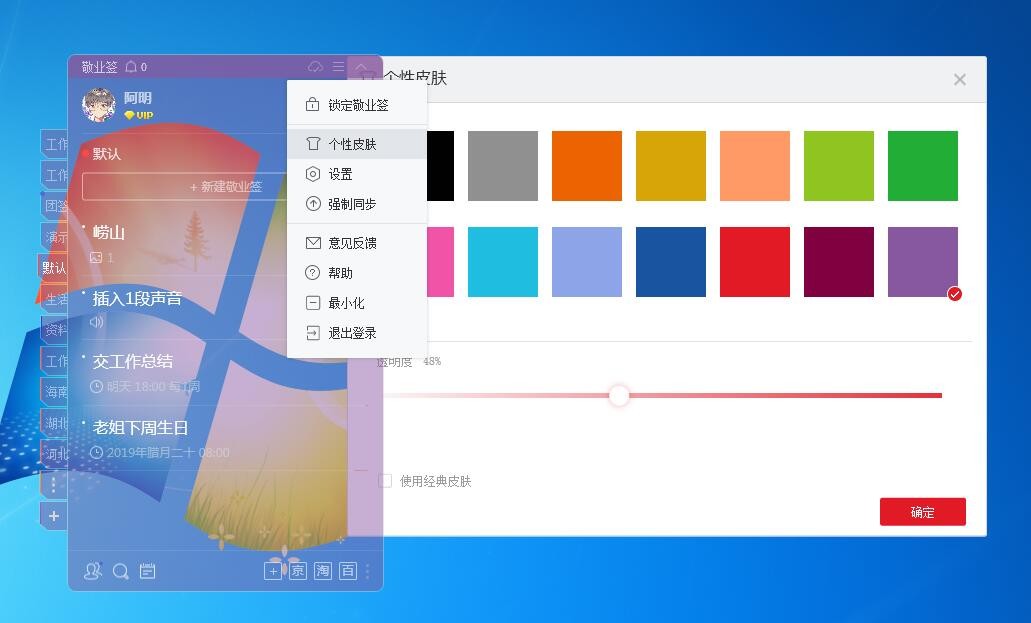This screenshot has width=1031, height=623.
Task: Pick the orange skin color swatch
Action: pyautogui.click(x=587, y=166)
